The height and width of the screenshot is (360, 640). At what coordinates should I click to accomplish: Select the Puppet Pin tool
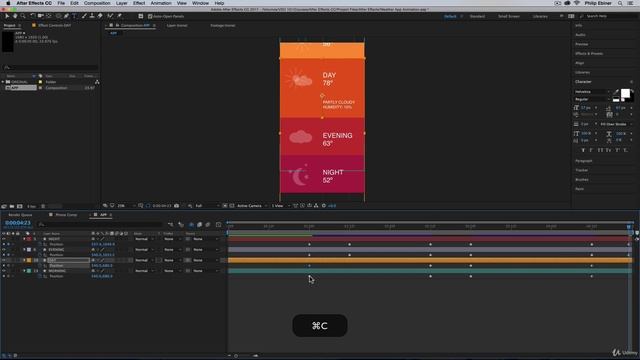click(x=119, y=16)
